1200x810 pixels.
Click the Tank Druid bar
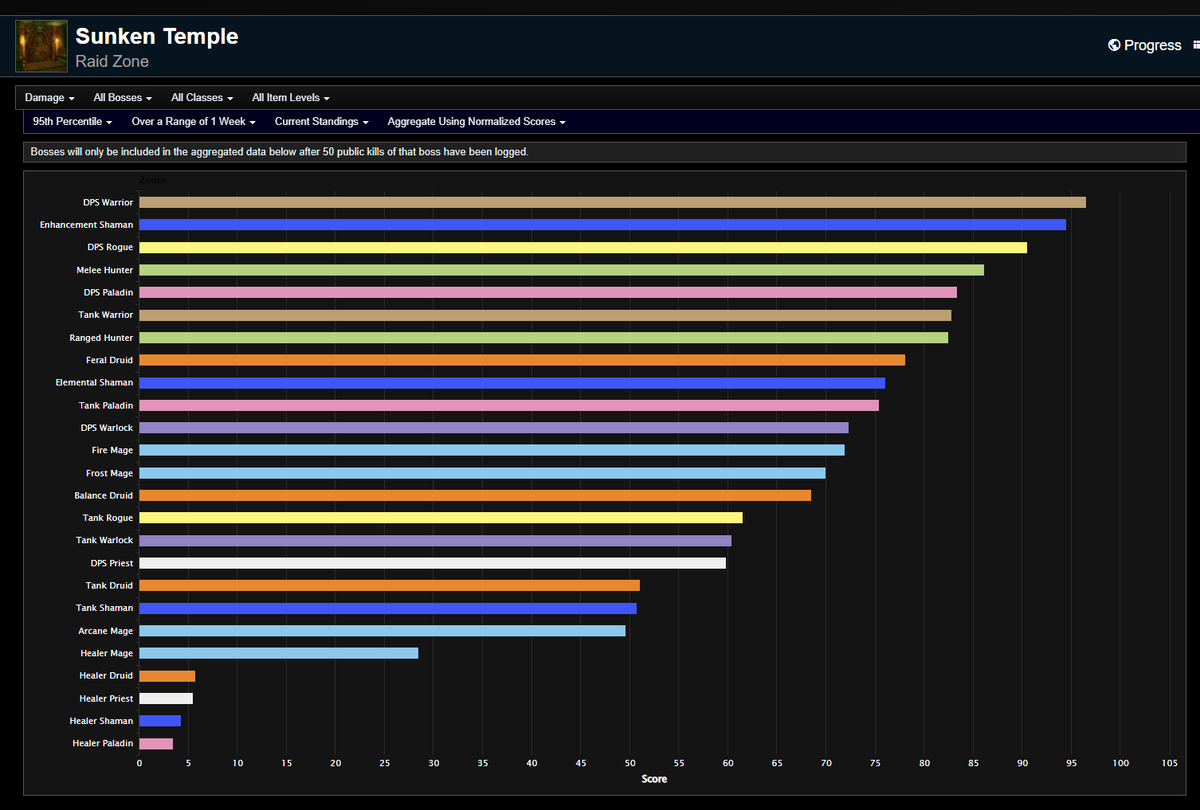pos(389,585)
